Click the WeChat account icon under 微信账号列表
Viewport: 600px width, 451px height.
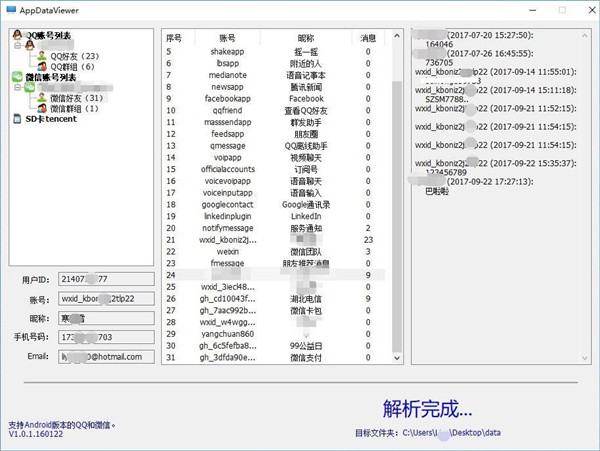click(30, 88)
